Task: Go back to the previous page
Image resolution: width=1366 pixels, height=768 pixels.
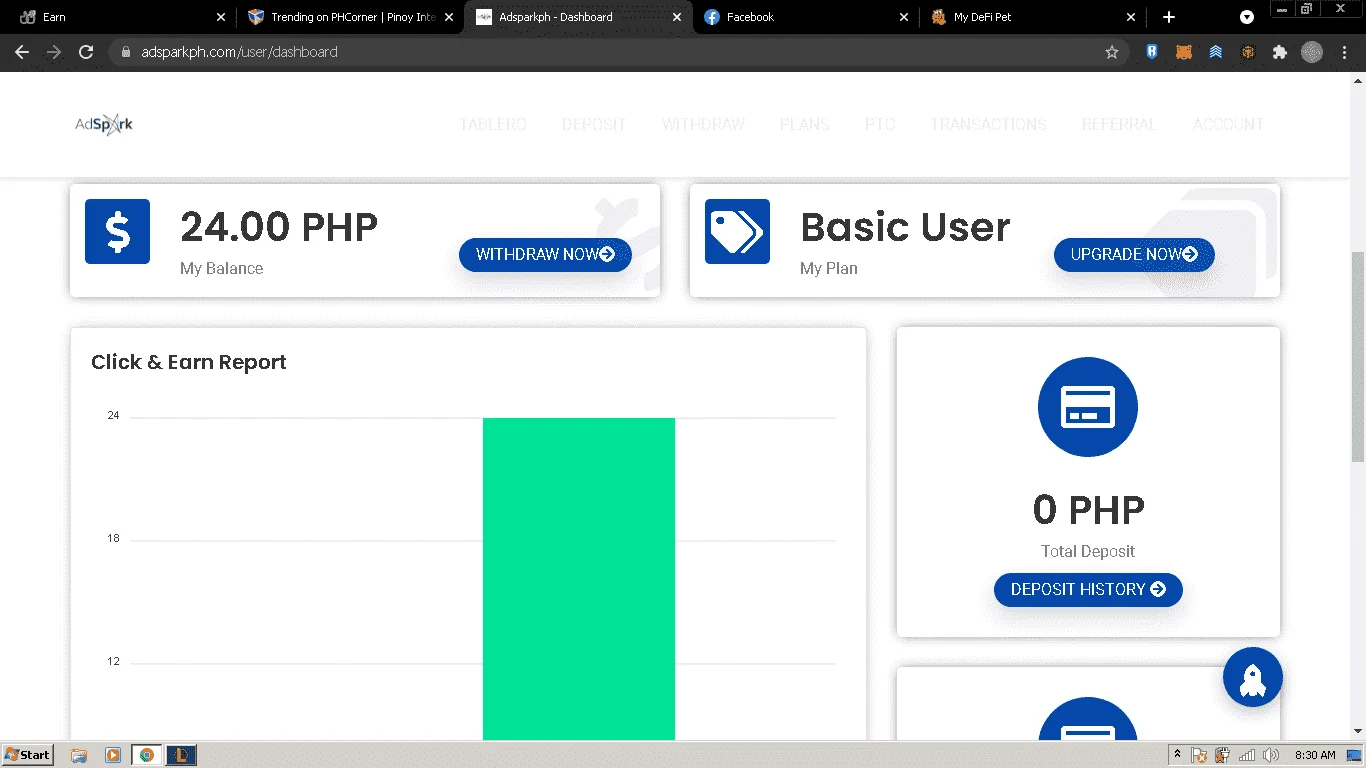Action: (x=22, y=52)
